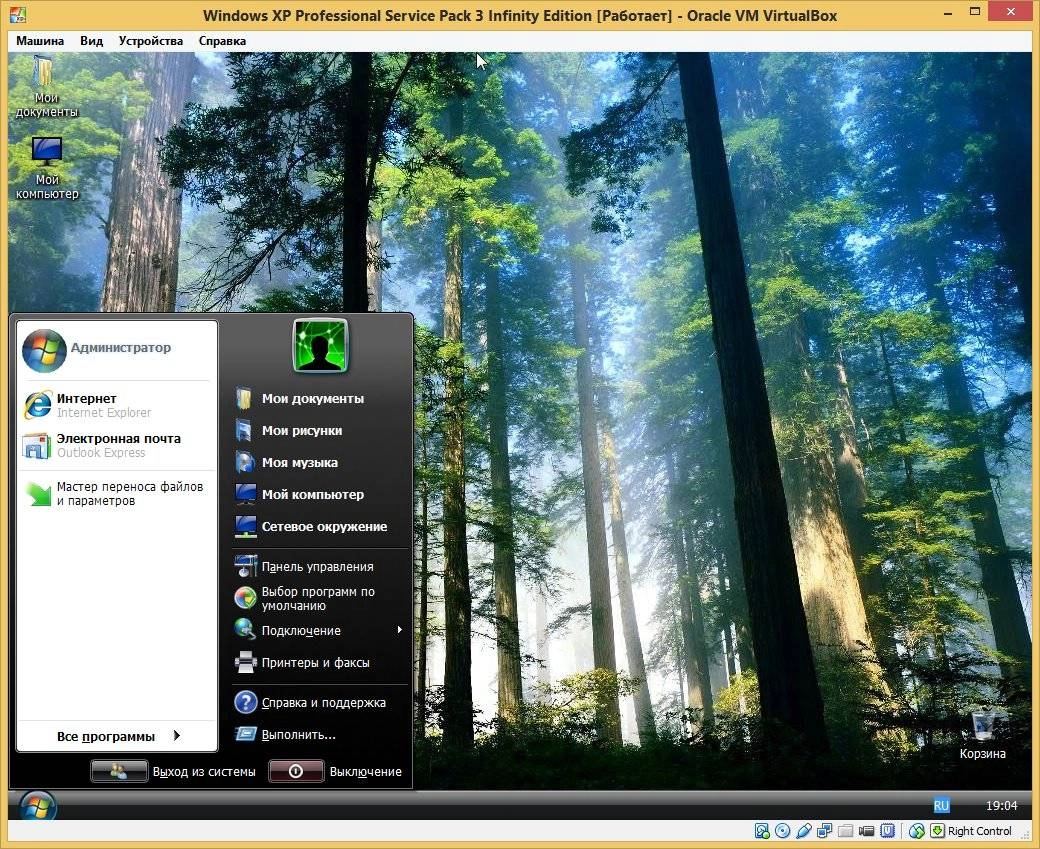Screen dimensions: 1040x849
Task: Open Мастер переноса файлов и параметров
Action: [117, 493]
